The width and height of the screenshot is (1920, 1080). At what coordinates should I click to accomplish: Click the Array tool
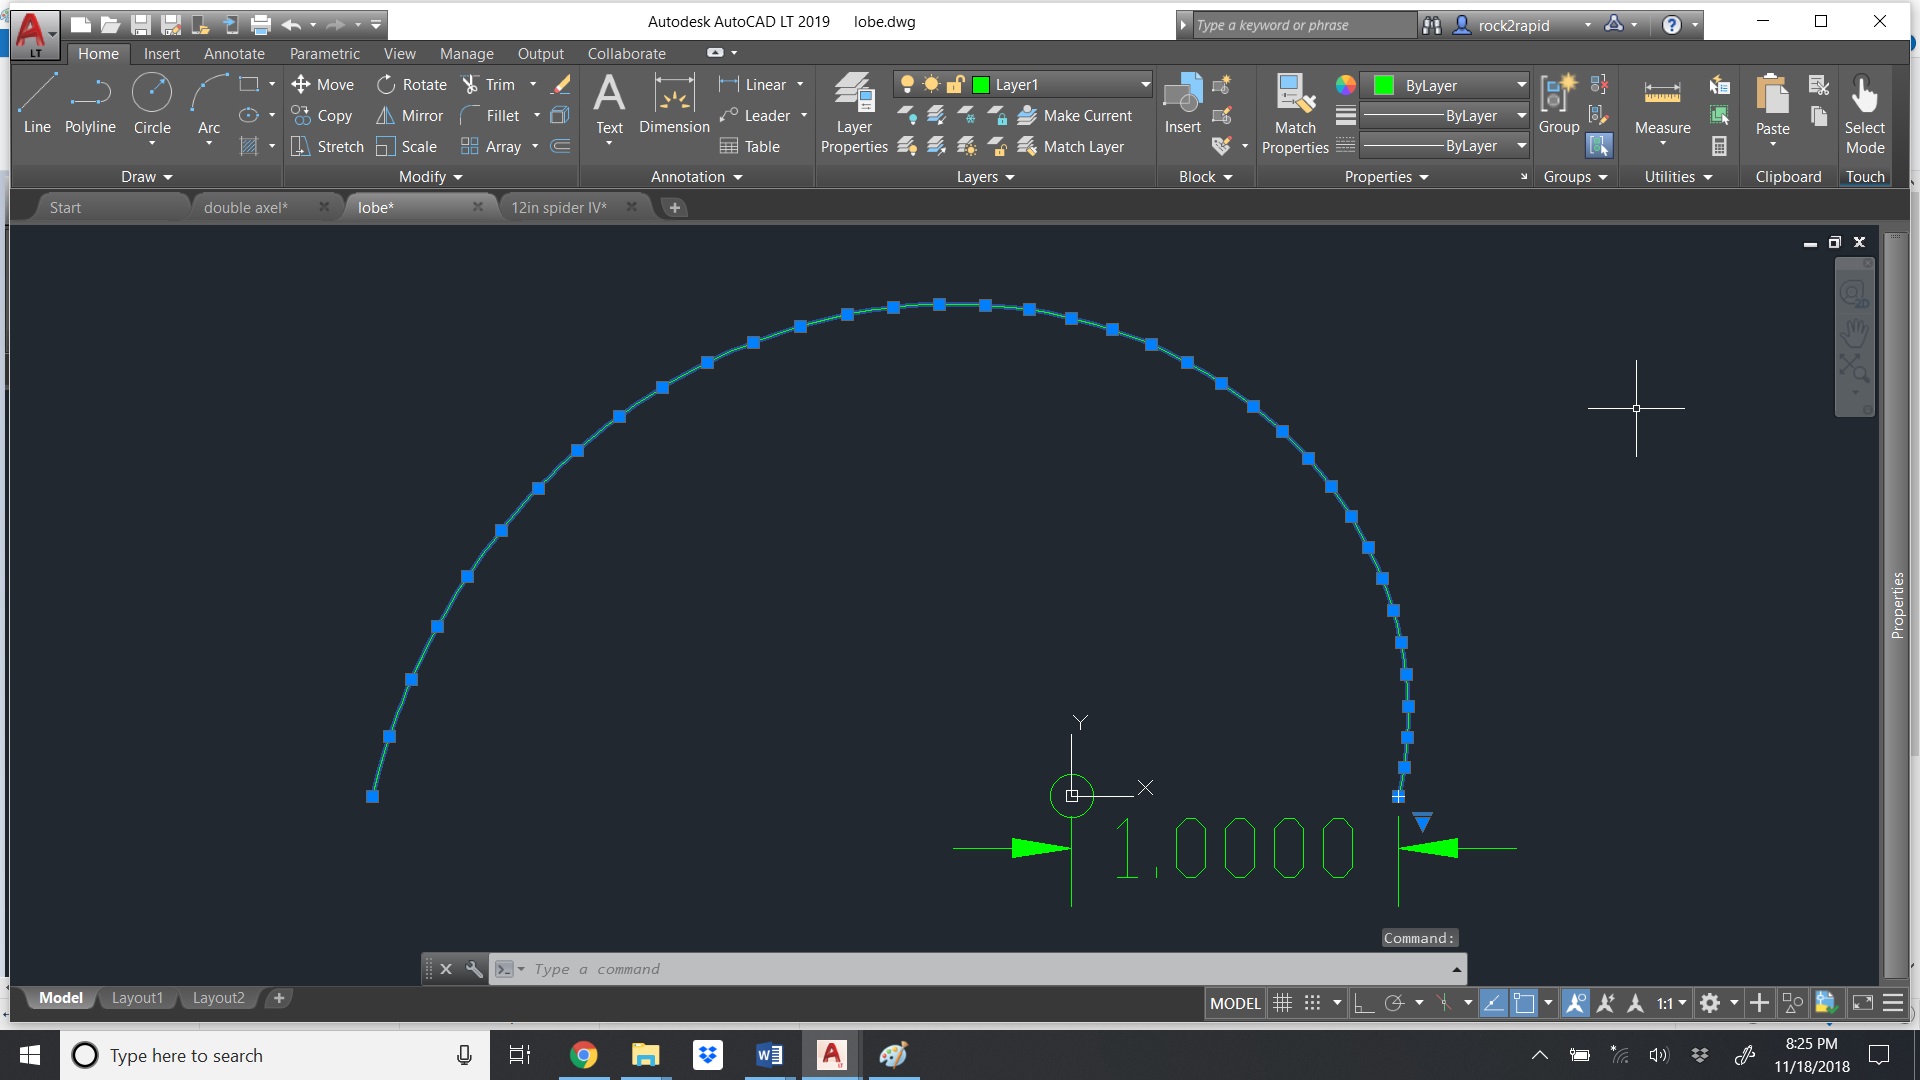[x=491, y=147]
